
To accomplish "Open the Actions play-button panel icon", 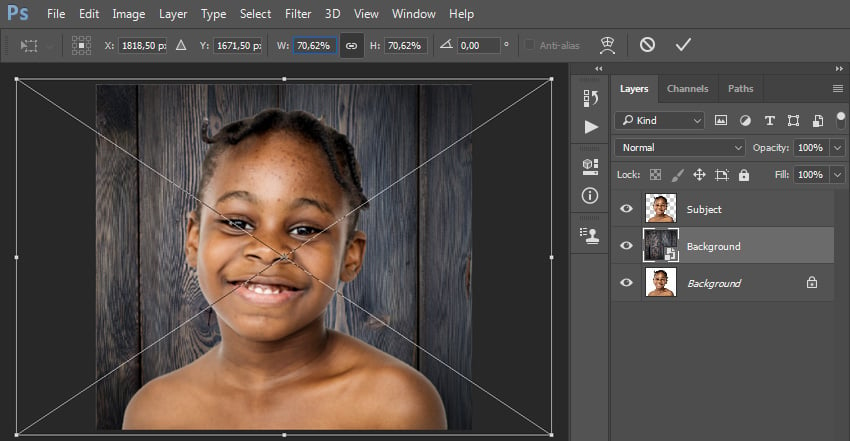I will [x=591, y=127].
